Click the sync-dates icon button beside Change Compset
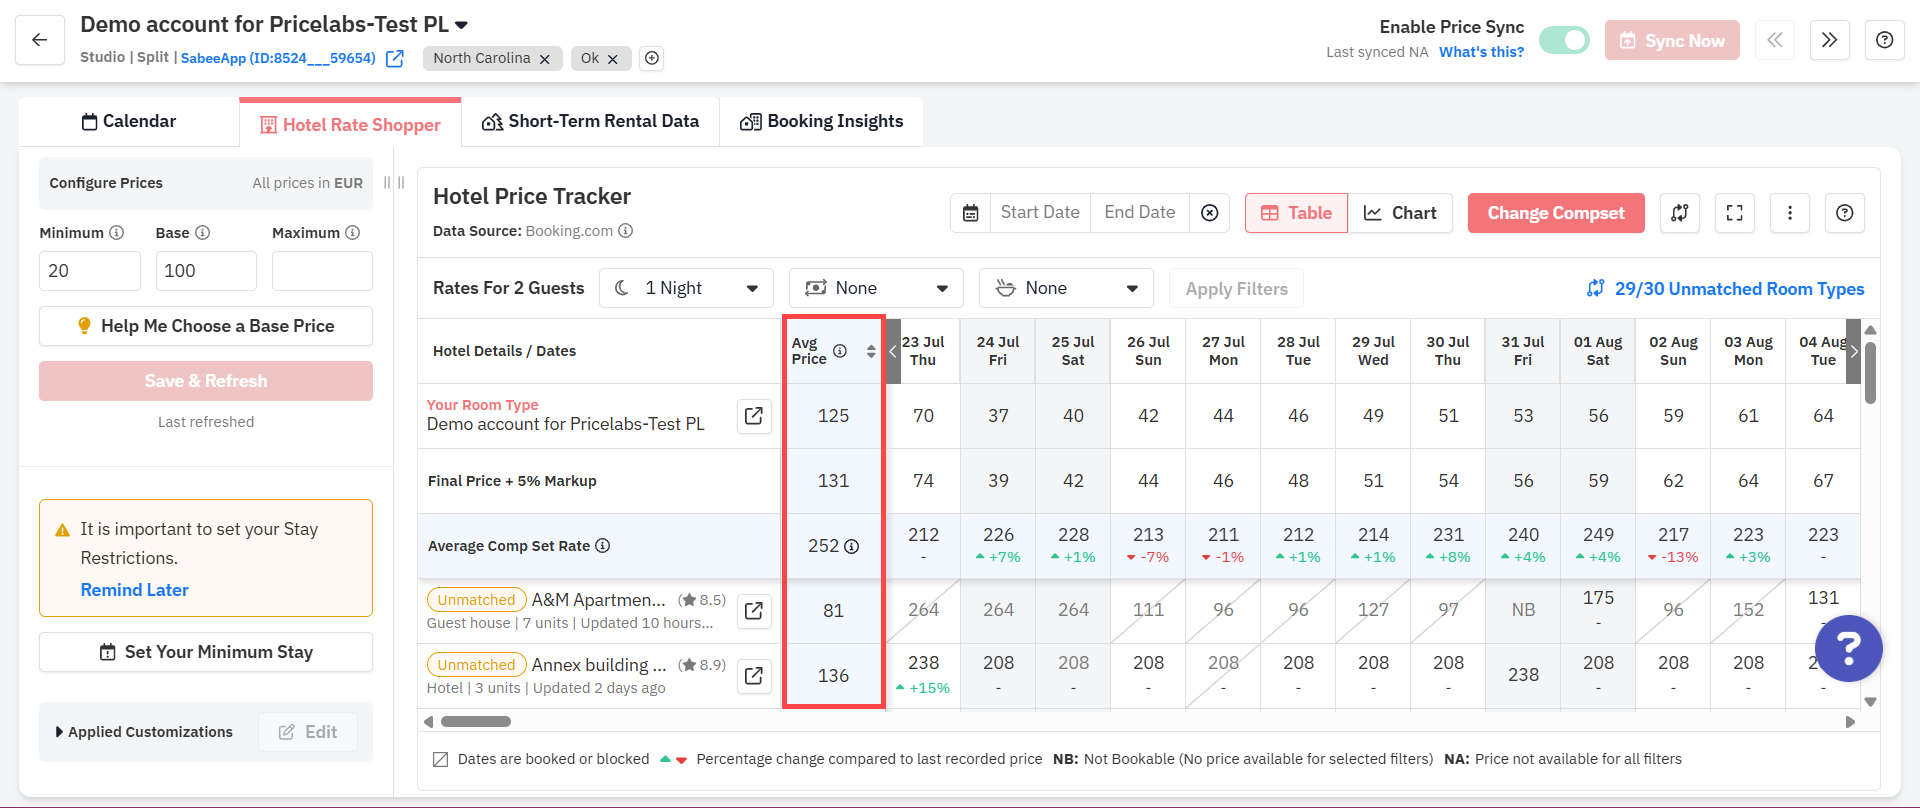This screenshot has width=1920, height=808. [x=1680, y=213]
